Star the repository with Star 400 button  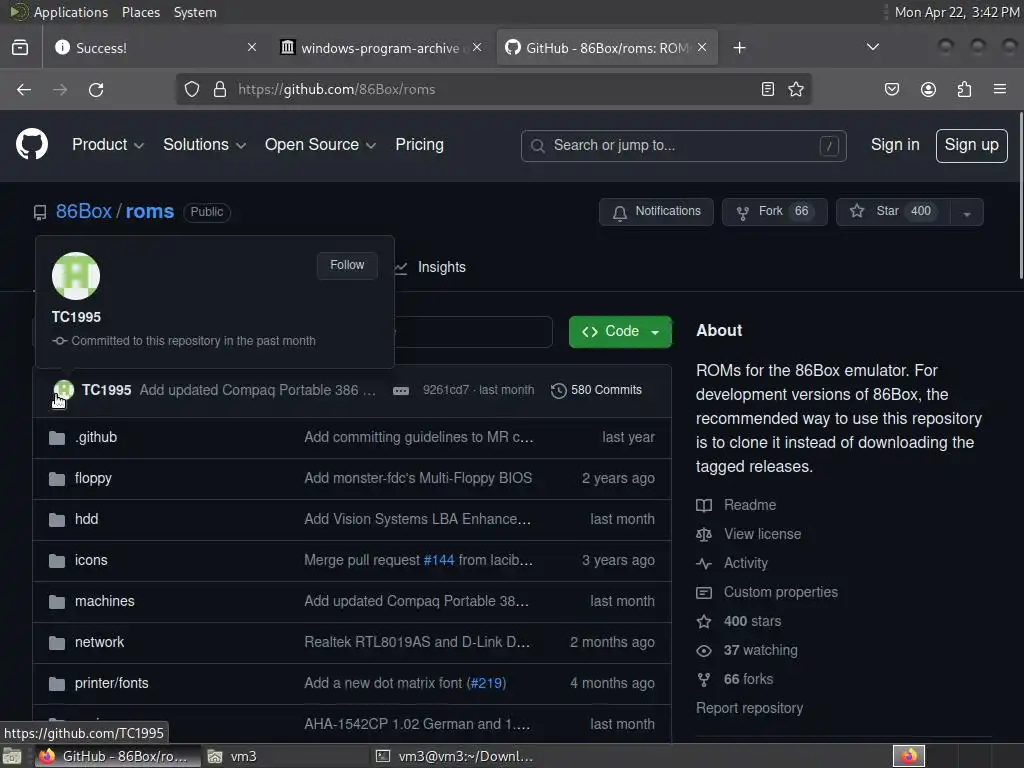(x=893, y=212)
